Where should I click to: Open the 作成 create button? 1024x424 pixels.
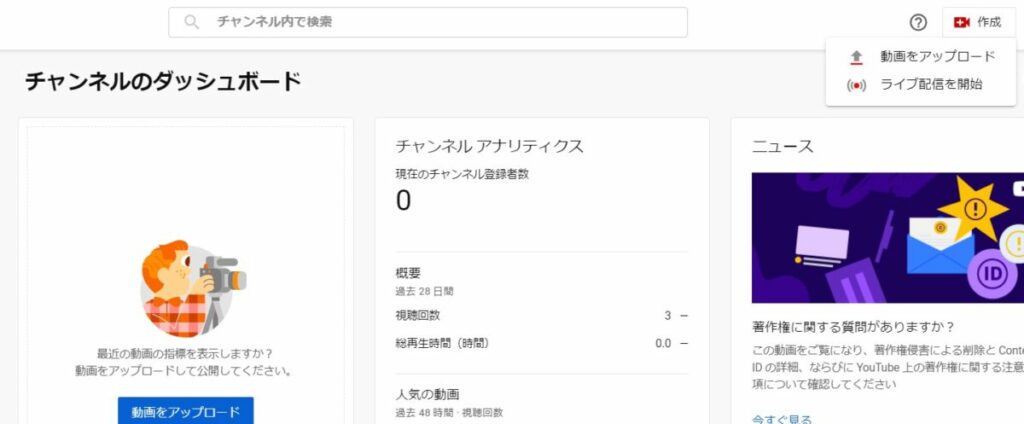pyautogui.click(x=976, y=22)
